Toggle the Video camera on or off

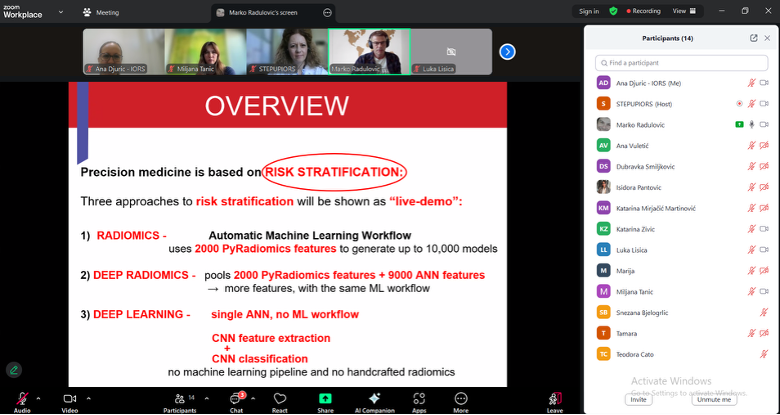(69, 398)
